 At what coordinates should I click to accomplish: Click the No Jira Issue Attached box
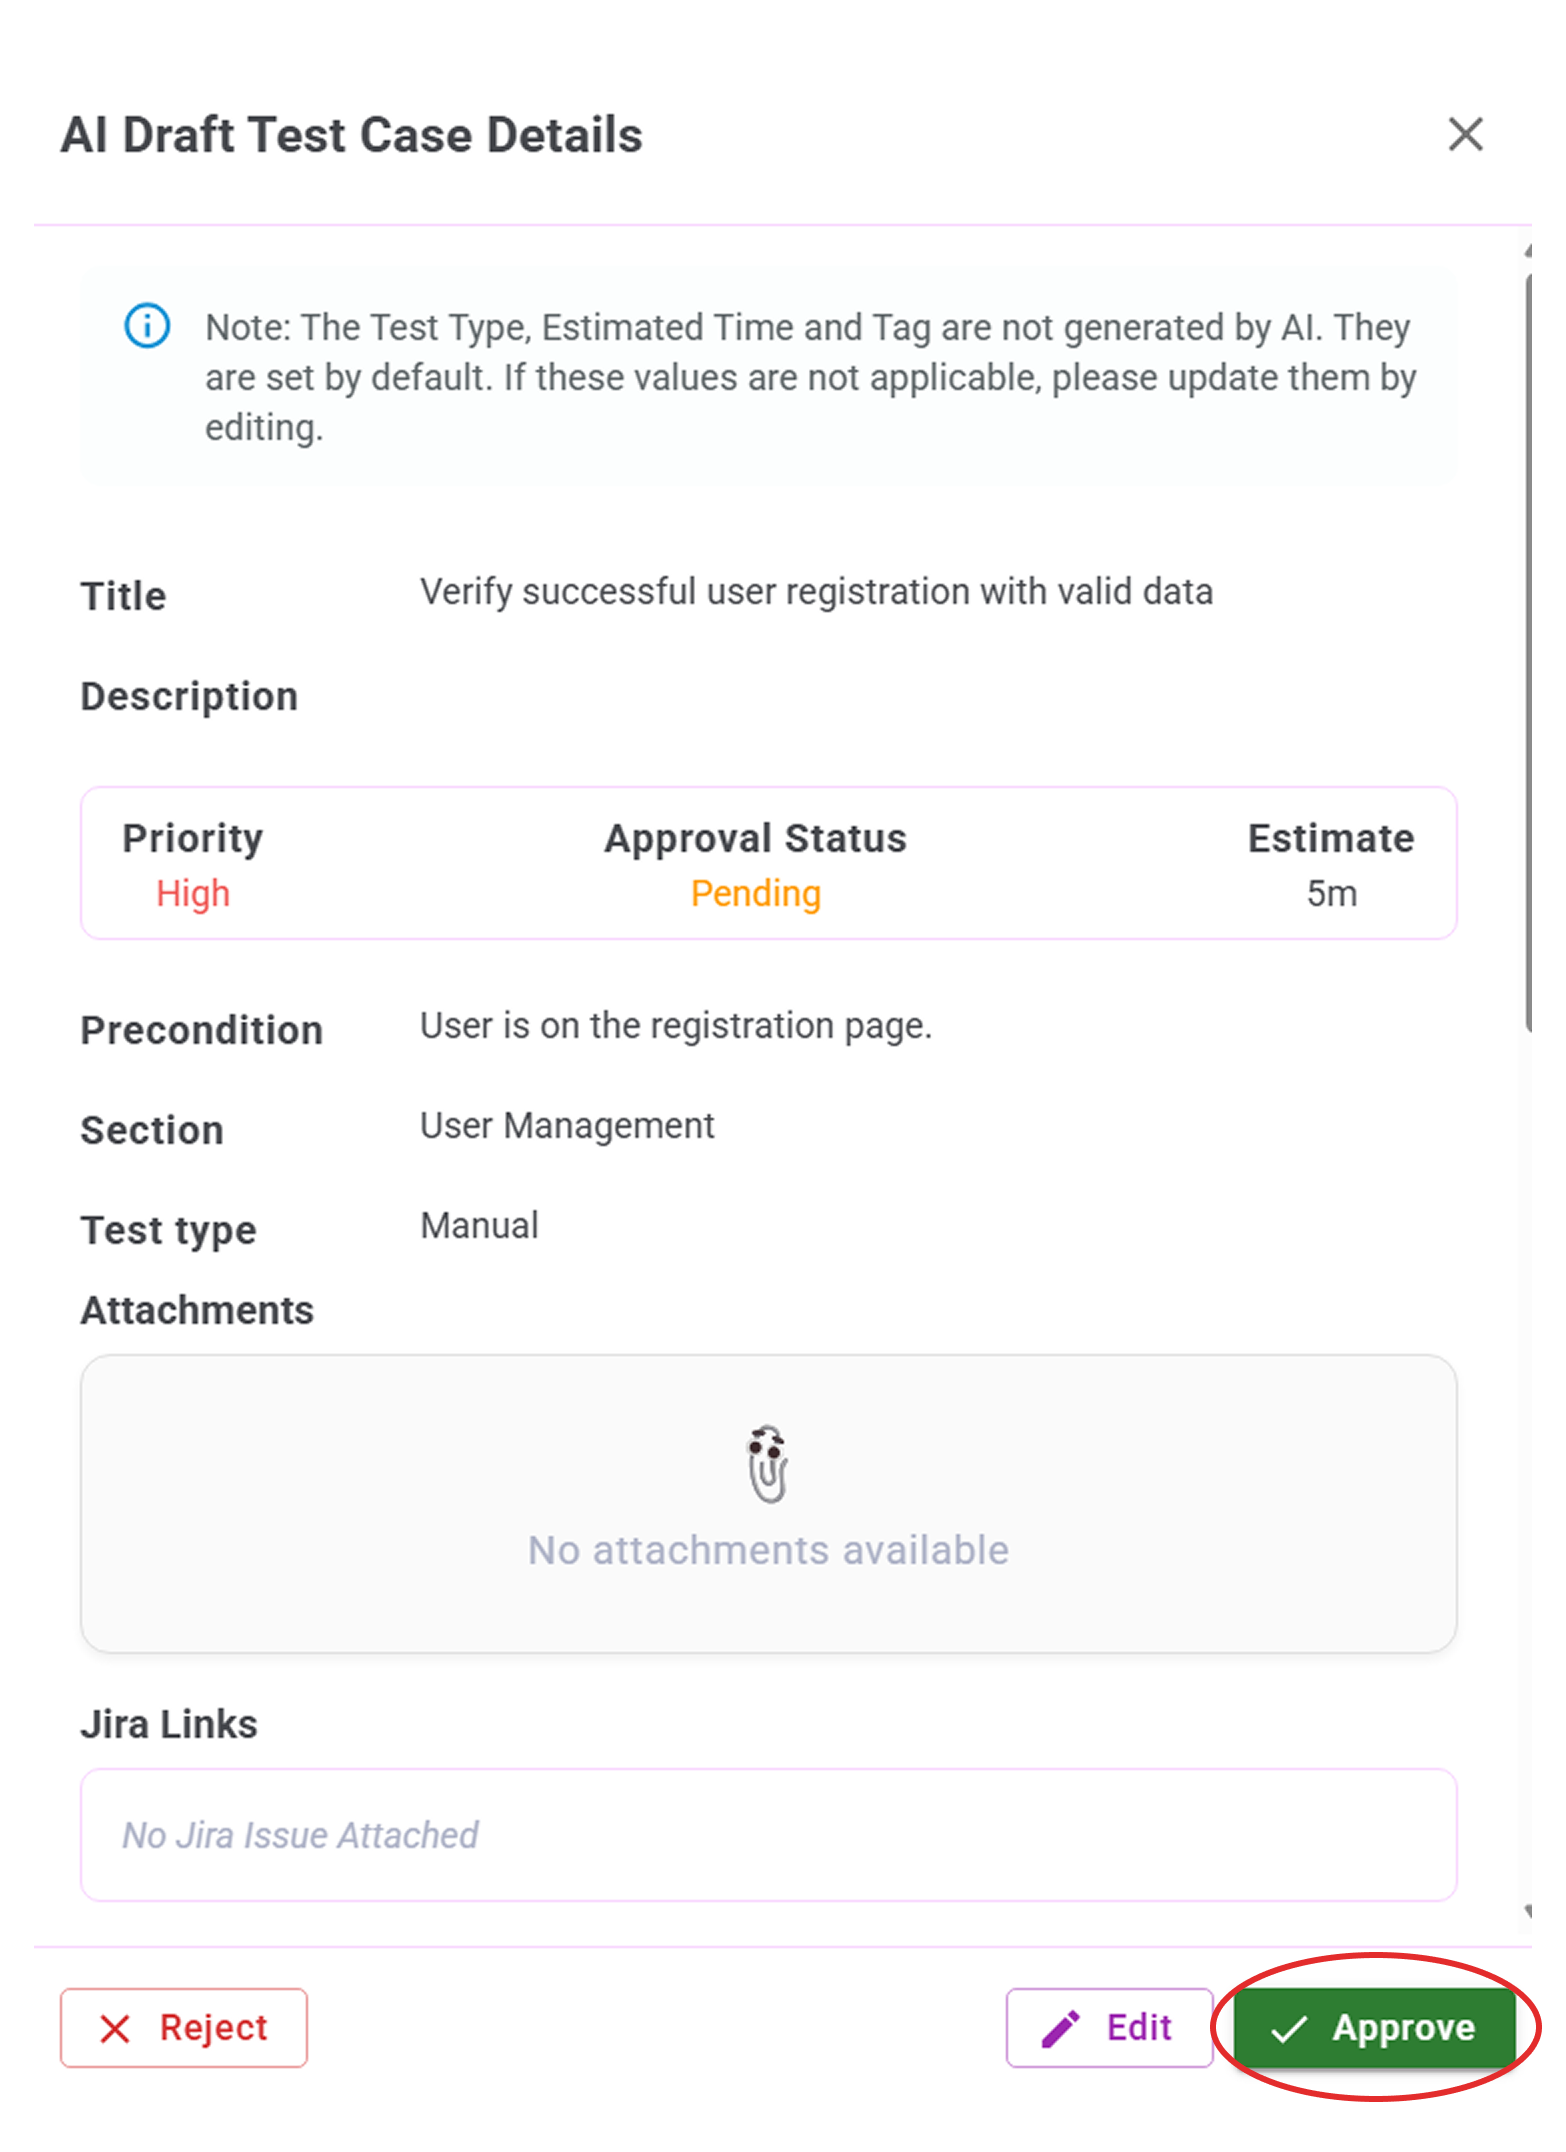coord(768,1835)
